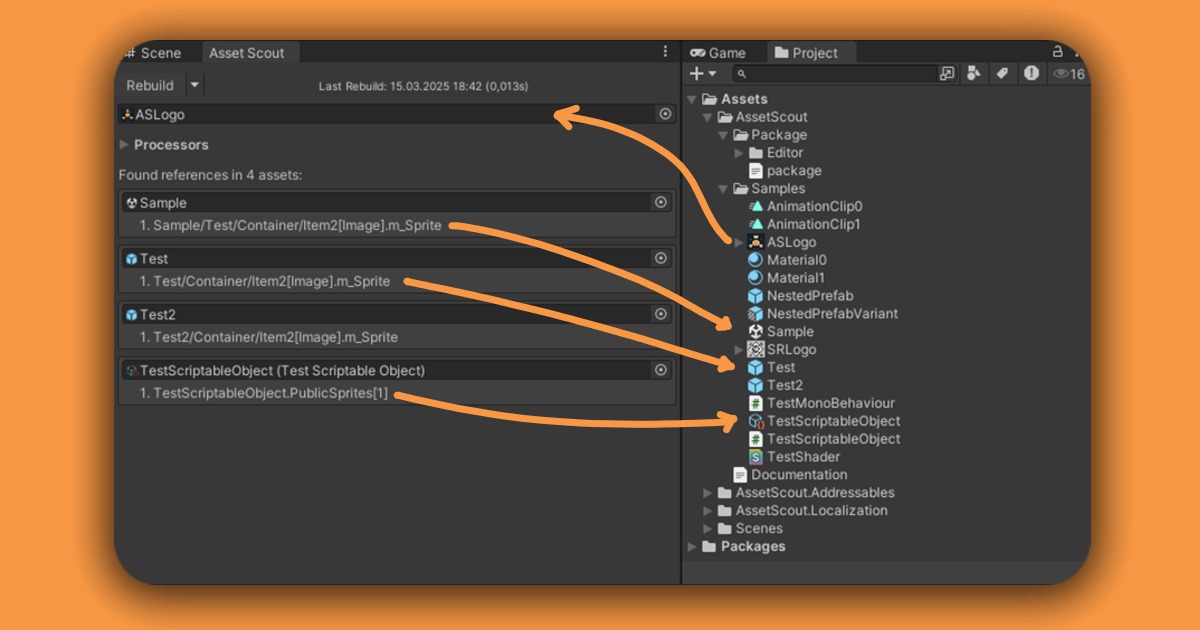Viewport: 1200px width, 630px height.
Task: Click target circle on TestScriptableObject result row
Action: (x=660, y=370)
